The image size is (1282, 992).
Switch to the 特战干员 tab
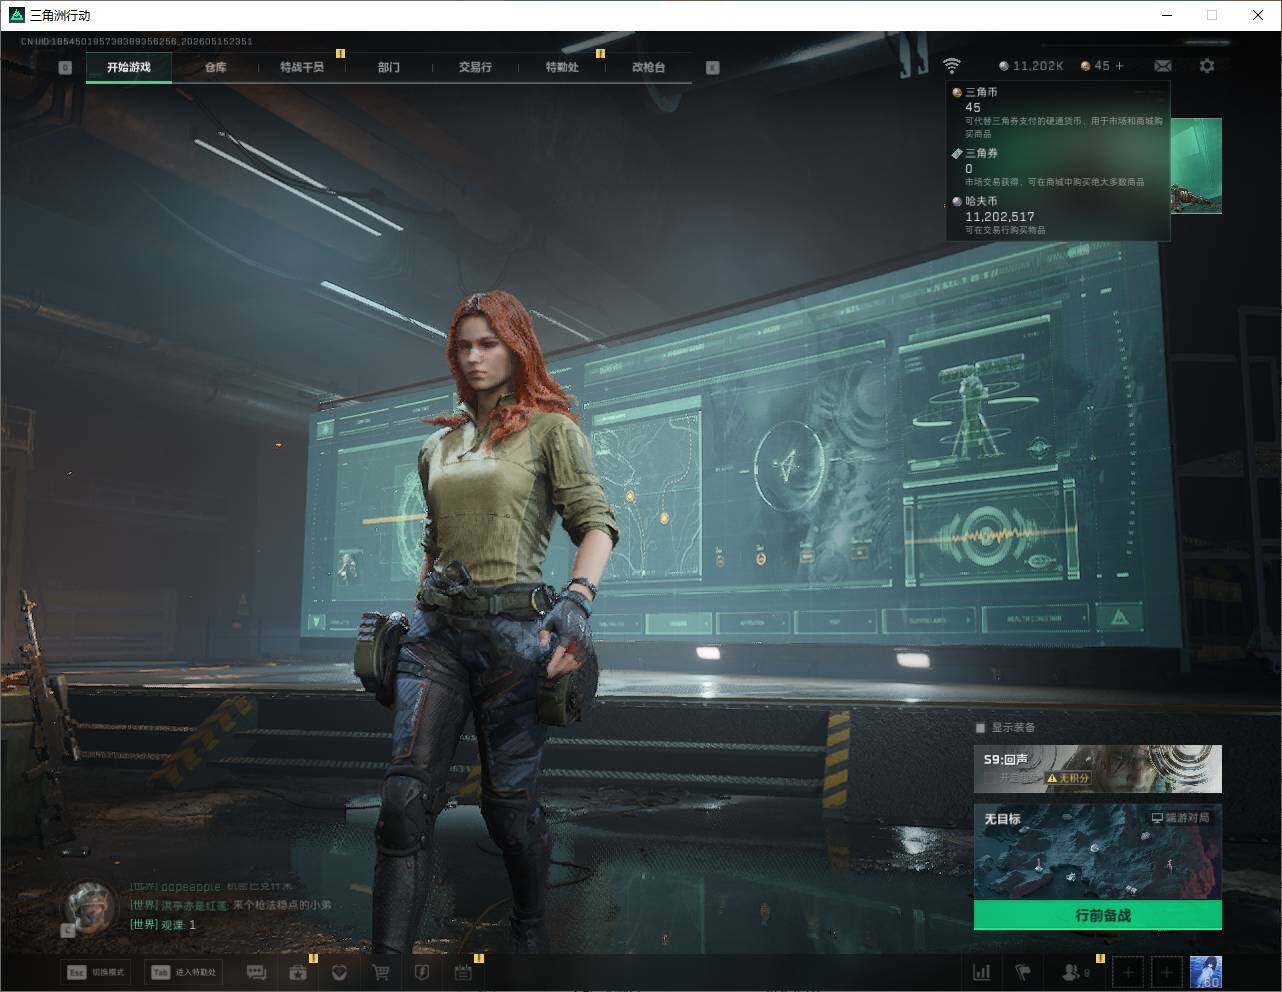302,67
